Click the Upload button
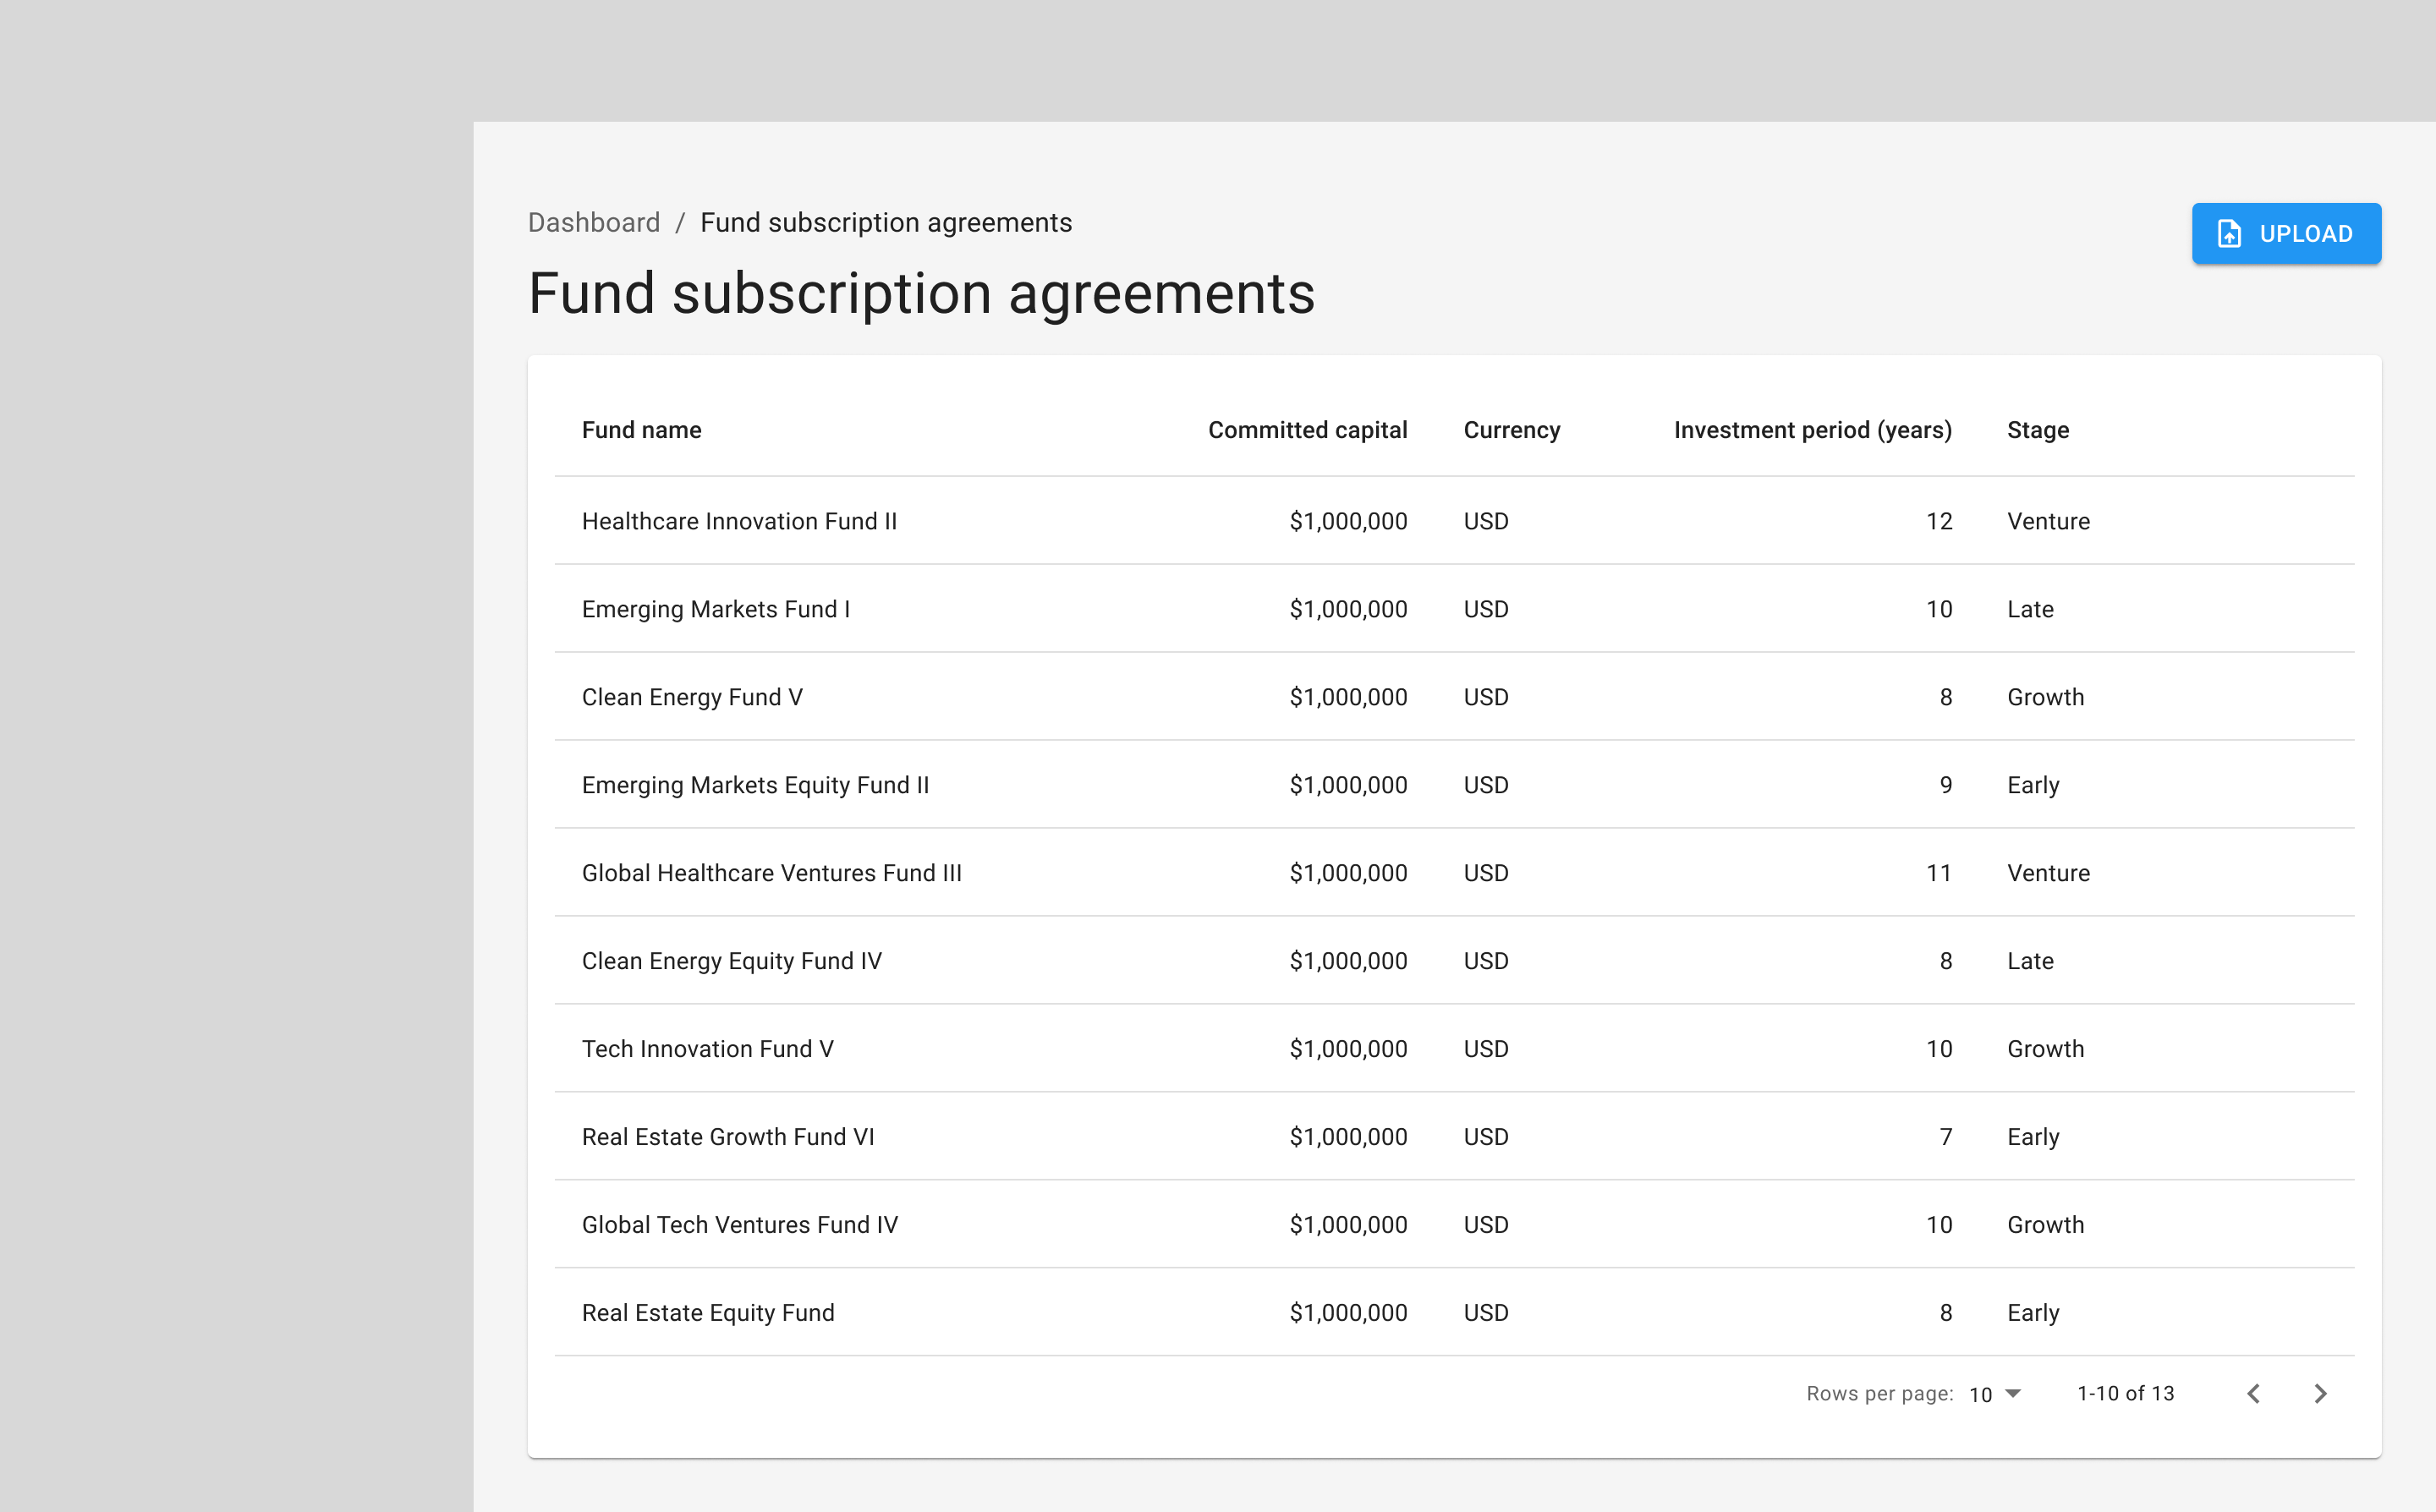The width and height of the screenshot is (2436, 1512). tap(2286, 234)
